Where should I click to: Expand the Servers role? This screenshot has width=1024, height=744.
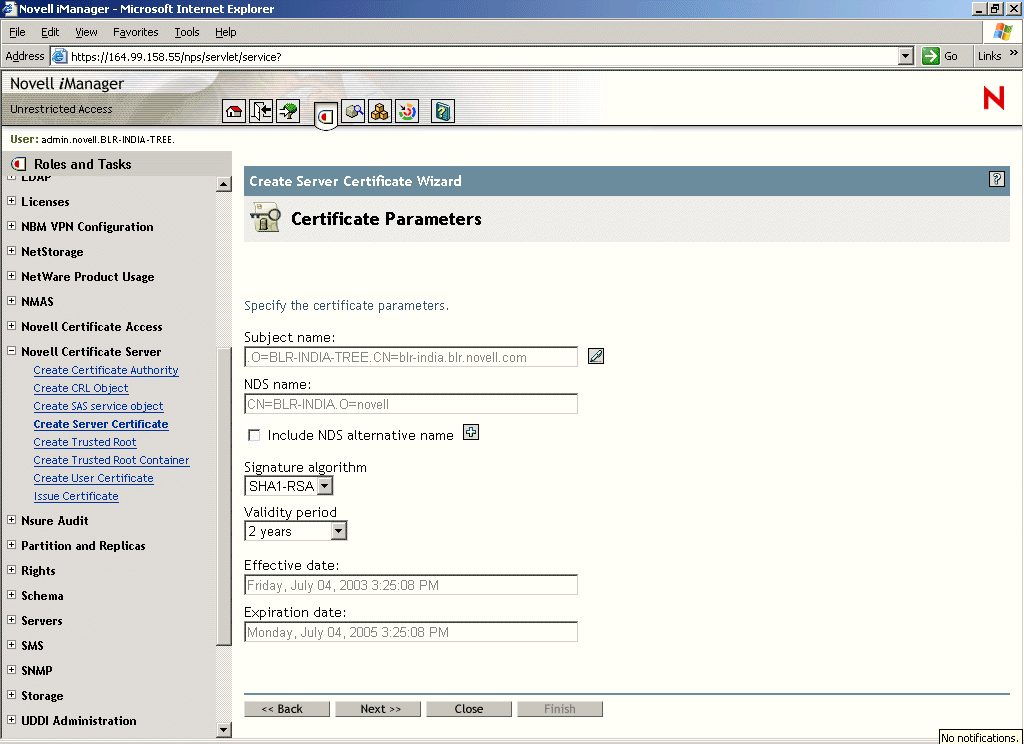pyautogui.click(x=11, y=619)
